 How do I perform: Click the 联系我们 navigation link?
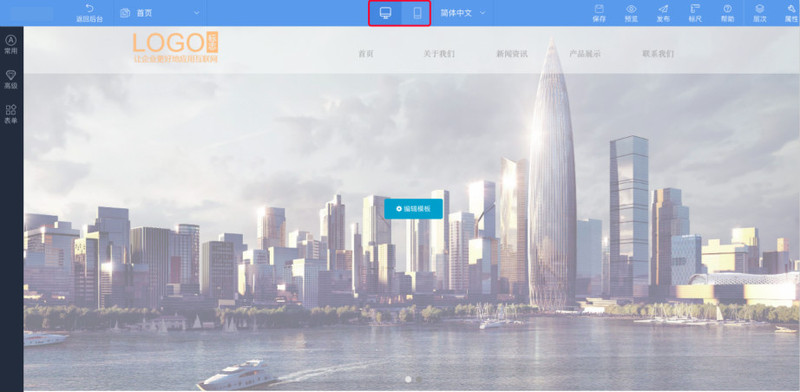pos(658,54)
